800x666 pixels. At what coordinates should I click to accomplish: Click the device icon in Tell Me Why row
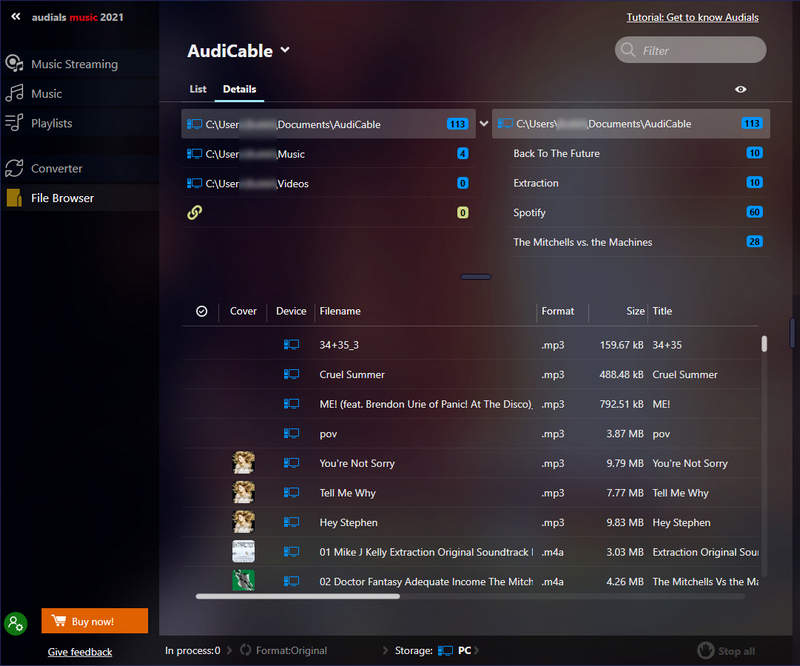click(291, 492)
